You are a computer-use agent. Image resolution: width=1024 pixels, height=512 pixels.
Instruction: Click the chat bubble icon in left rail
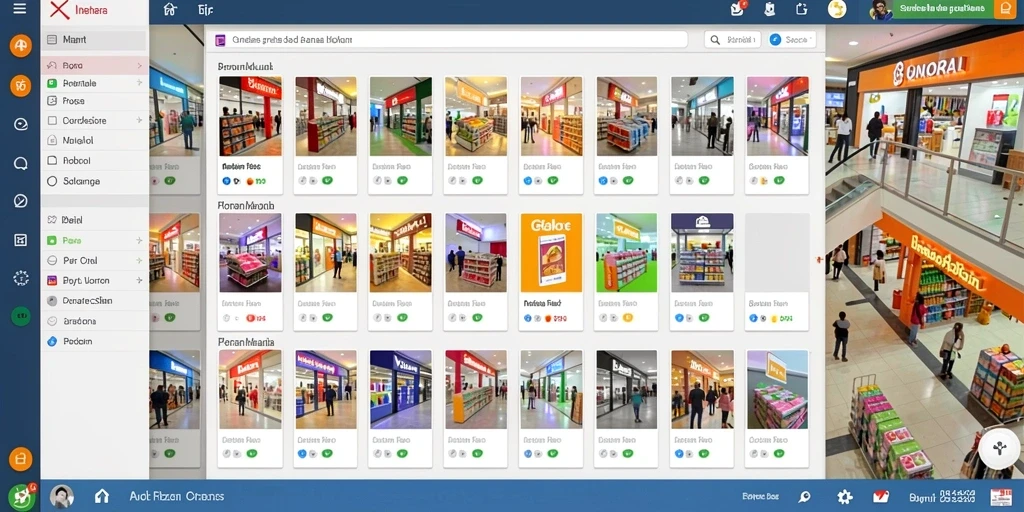pos(20,163)
